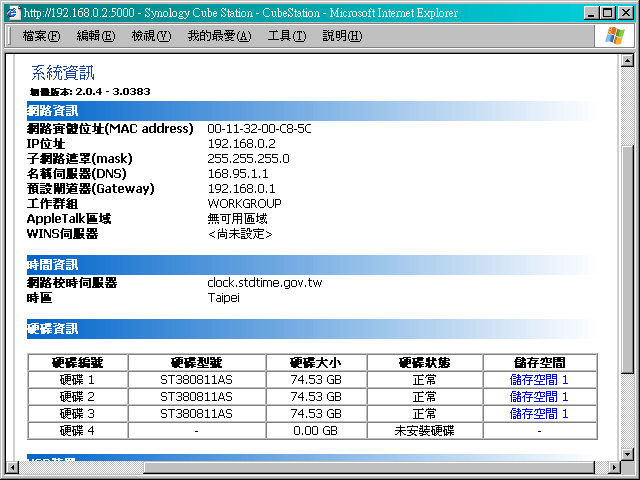Click the 硬碟 2 cell
The height and width of the screenshot is (480, 640).
coord(78,397)
